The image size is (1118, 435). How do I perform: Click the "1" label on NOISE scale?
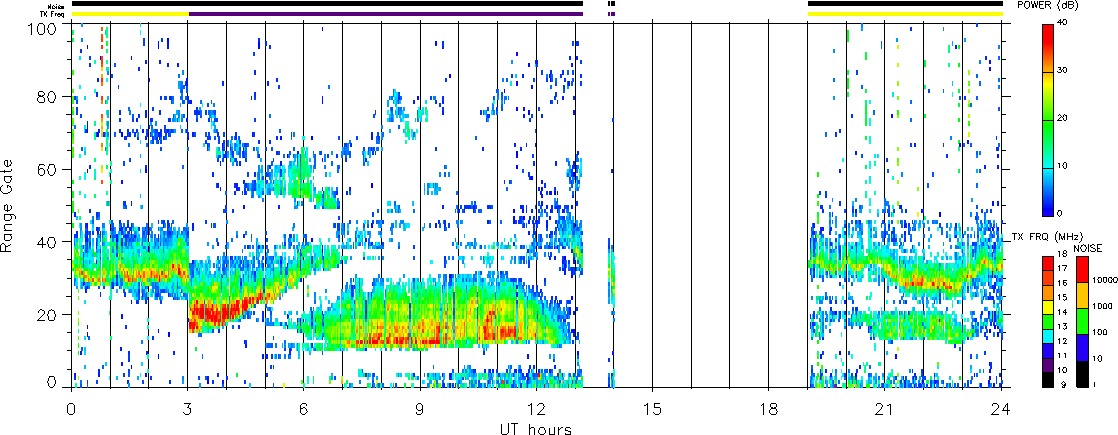tap(1095, 384)
